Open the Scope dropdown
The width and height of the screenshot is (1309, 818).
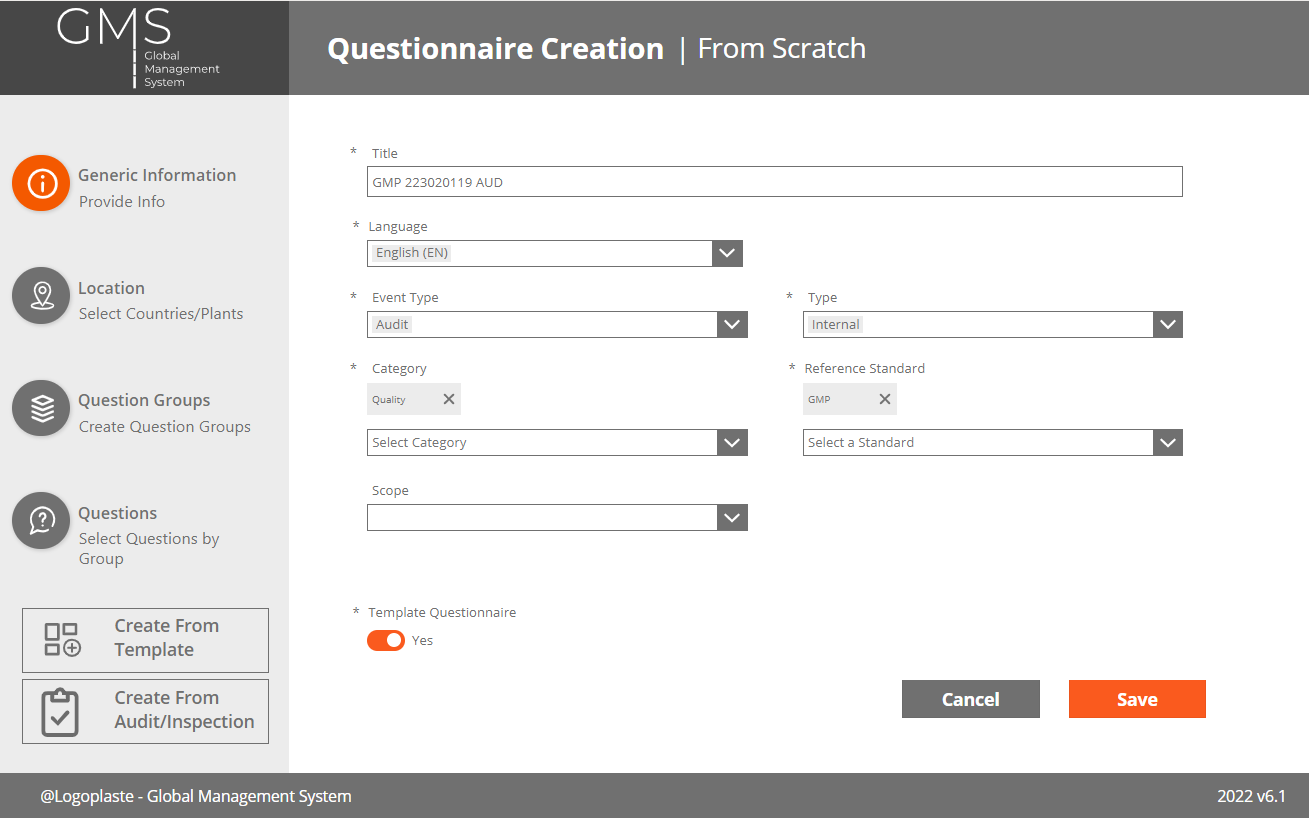(732, 517)
